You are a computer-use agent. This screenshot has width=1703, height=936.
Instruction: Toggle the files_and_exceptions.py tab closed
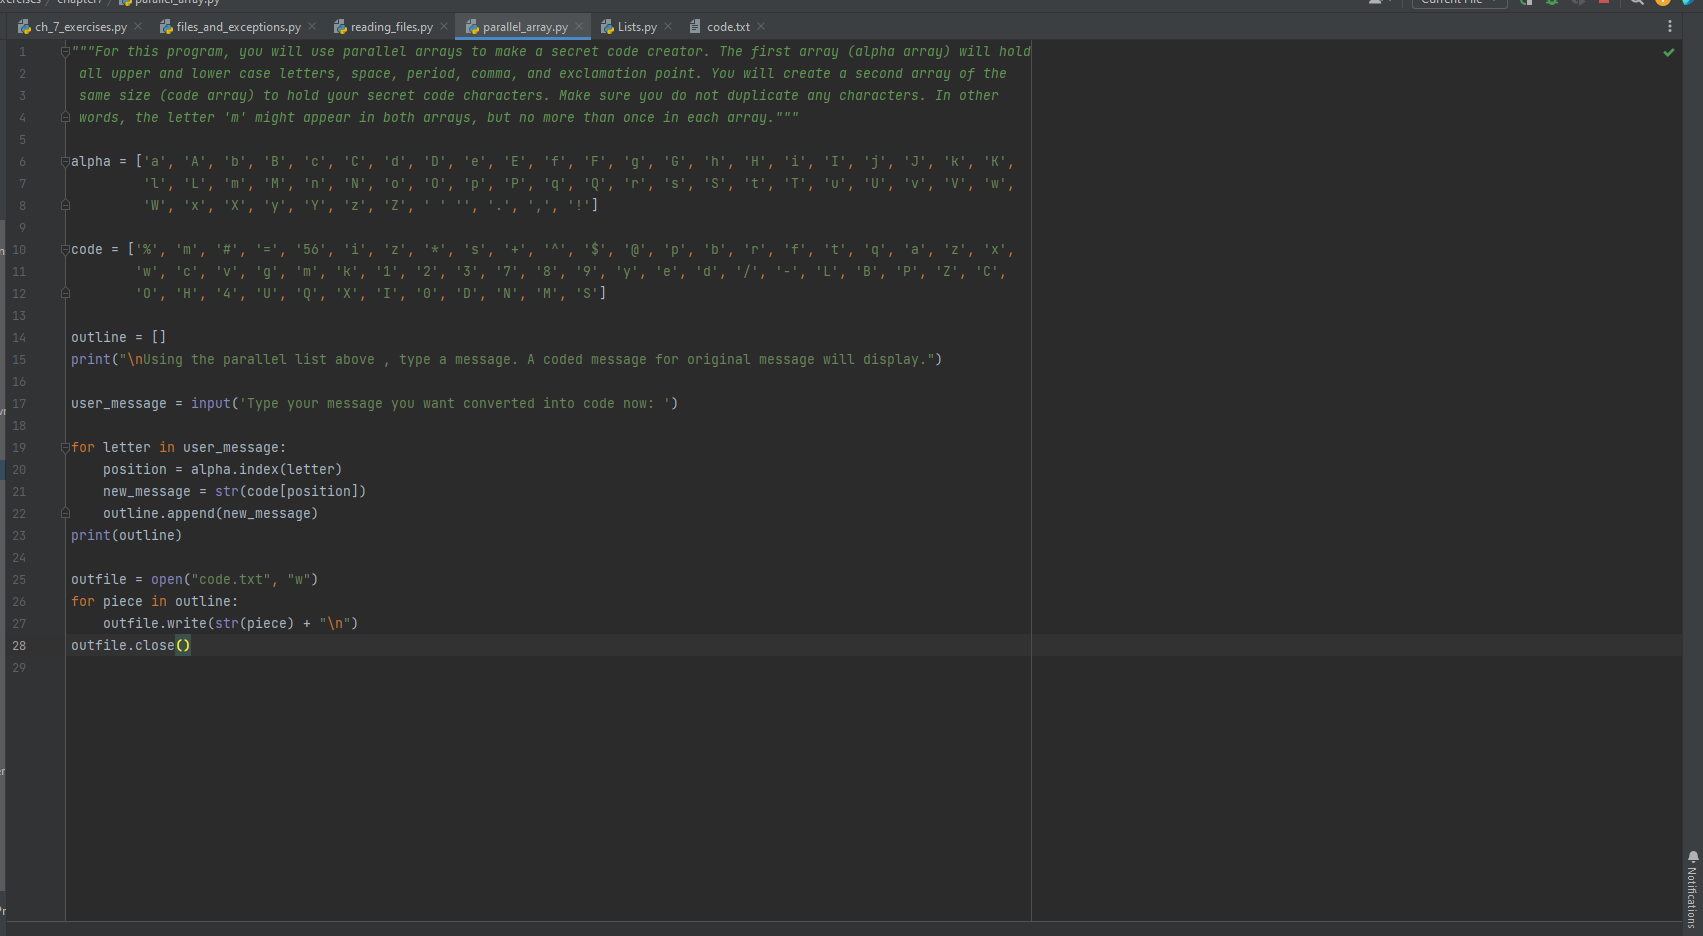[312, 26]
